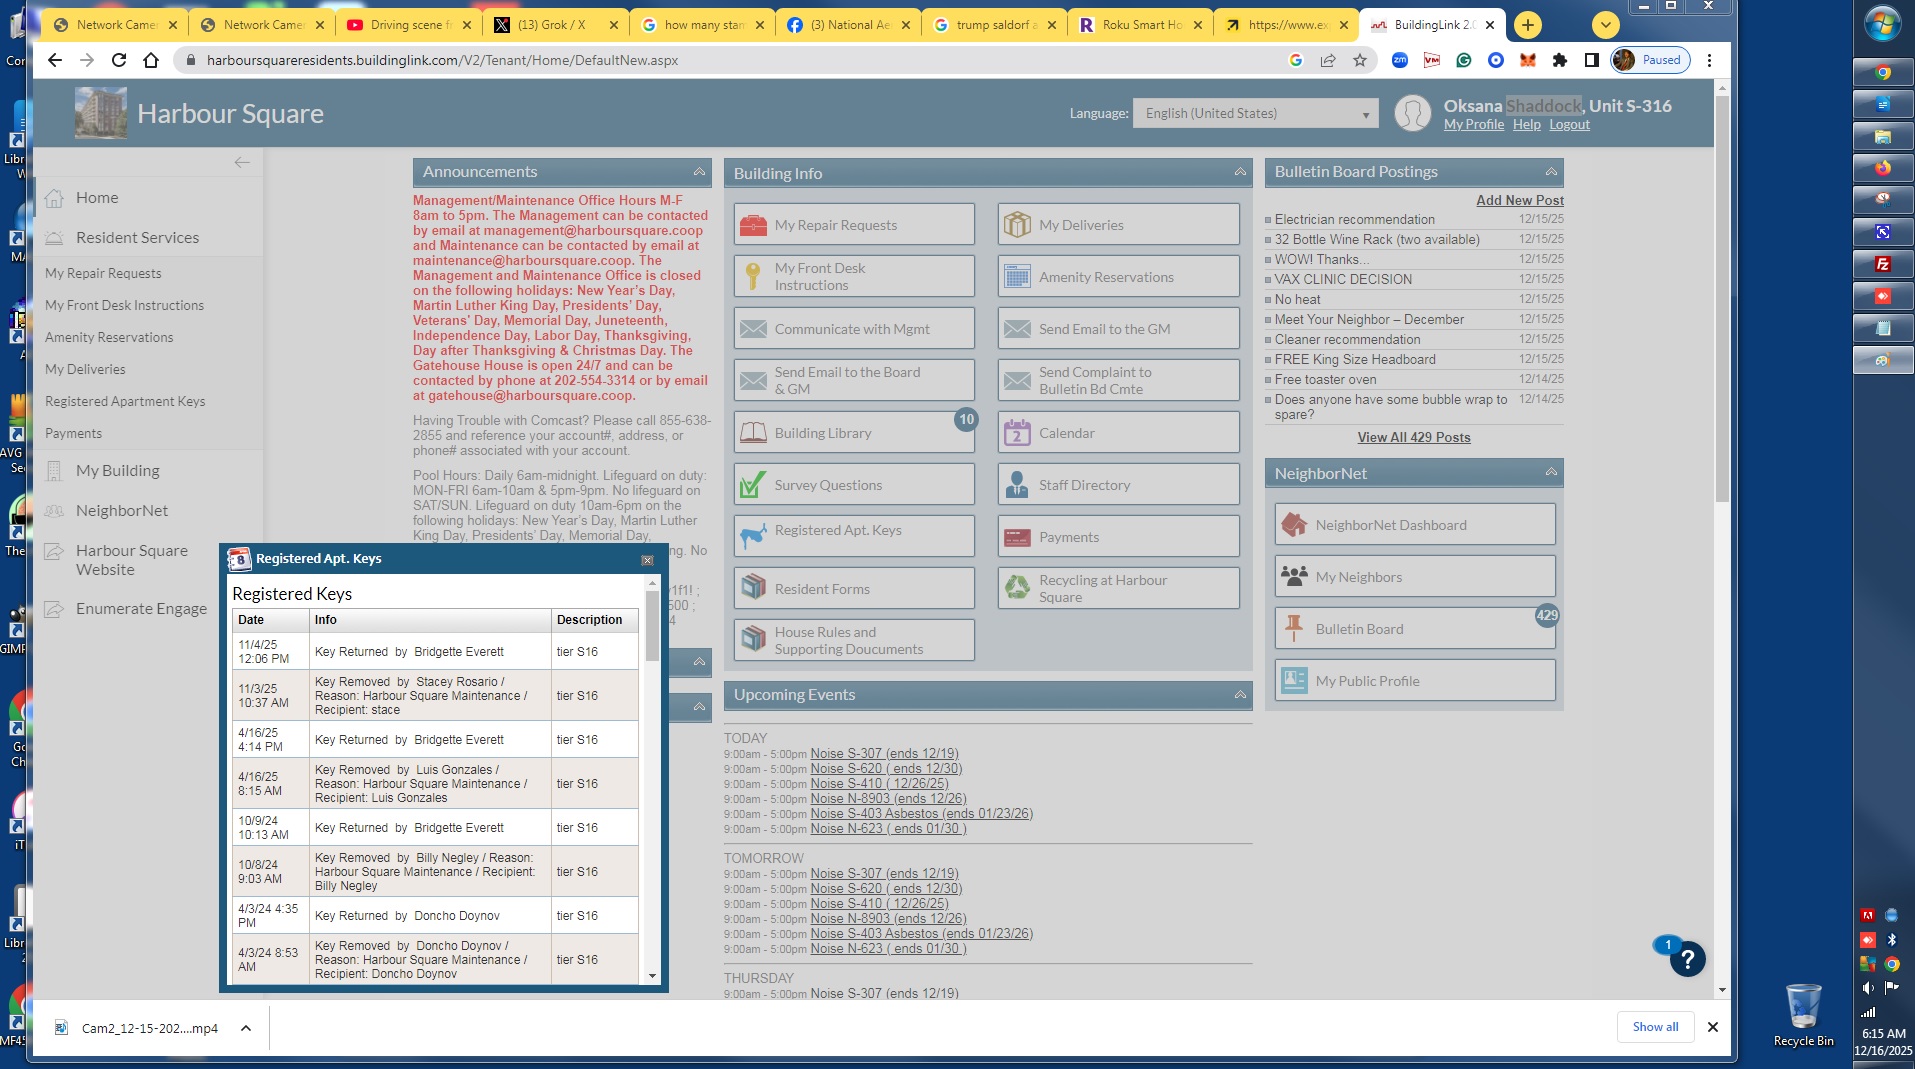Select Resident Services in the sidebar
Screen dimensions: 1915x1069
point(137,238)
